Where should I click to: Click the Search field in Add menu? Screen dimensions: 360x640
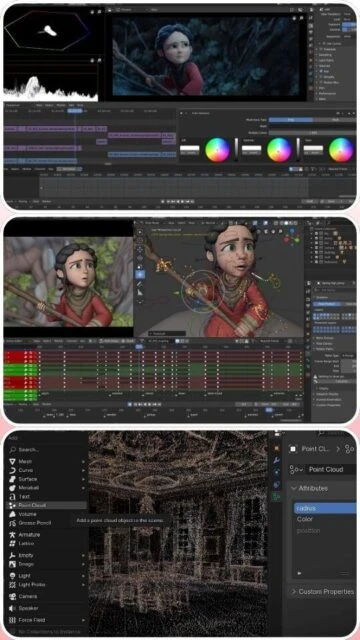(x=47, y=449)
